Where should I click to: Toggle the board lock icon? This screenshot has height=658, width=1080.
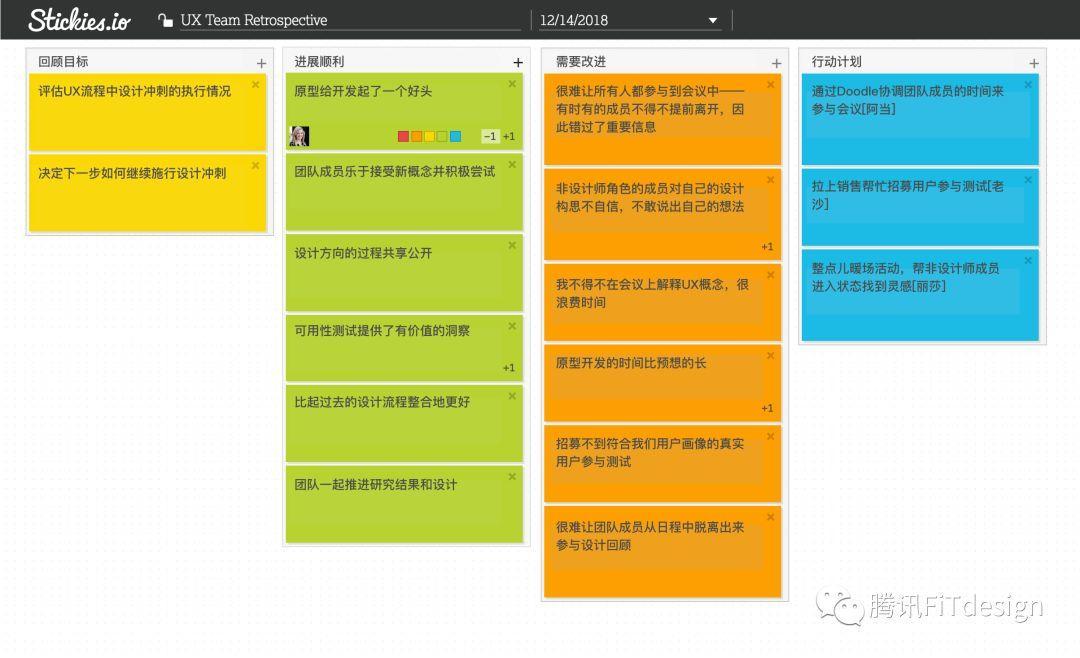165,20
